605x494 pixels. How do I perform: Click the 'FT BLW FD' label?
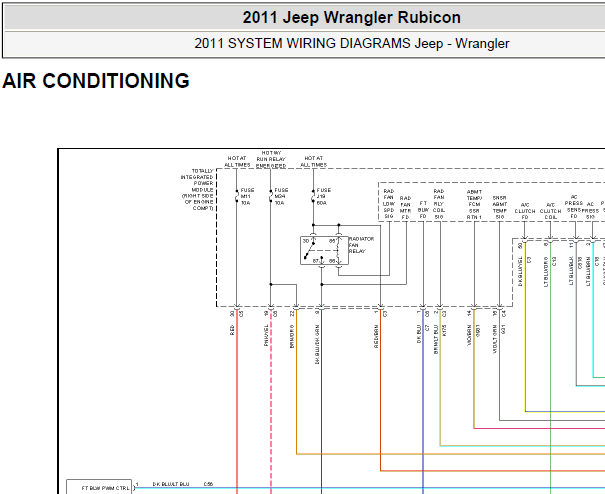(423, 210)
